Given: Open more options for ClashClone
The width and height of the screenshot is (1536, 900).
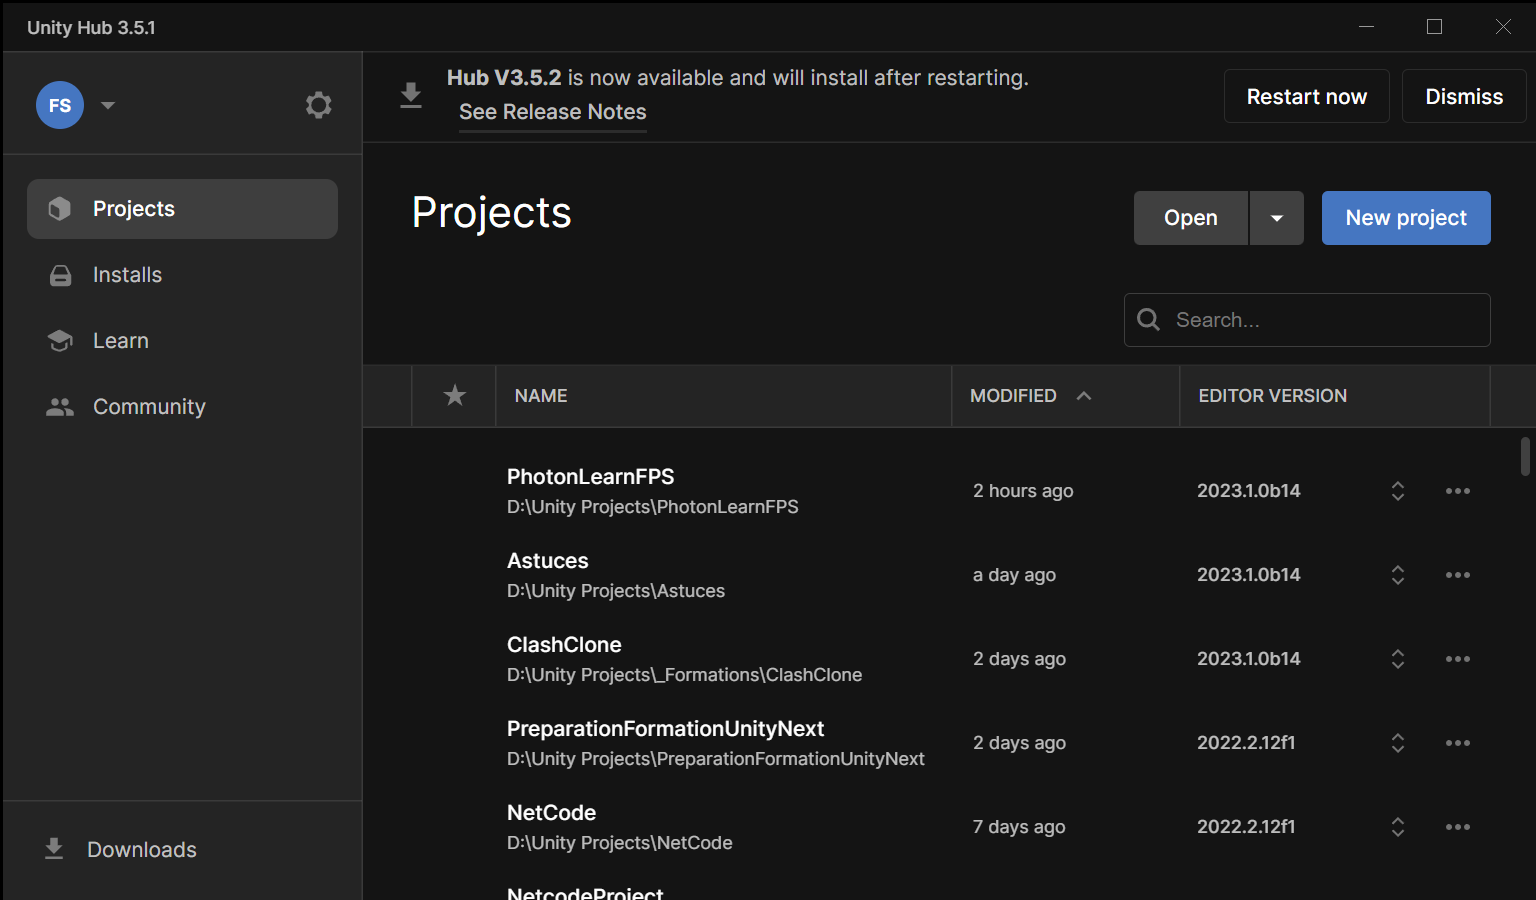Looking at the screenshot, I should (1458, 659).
